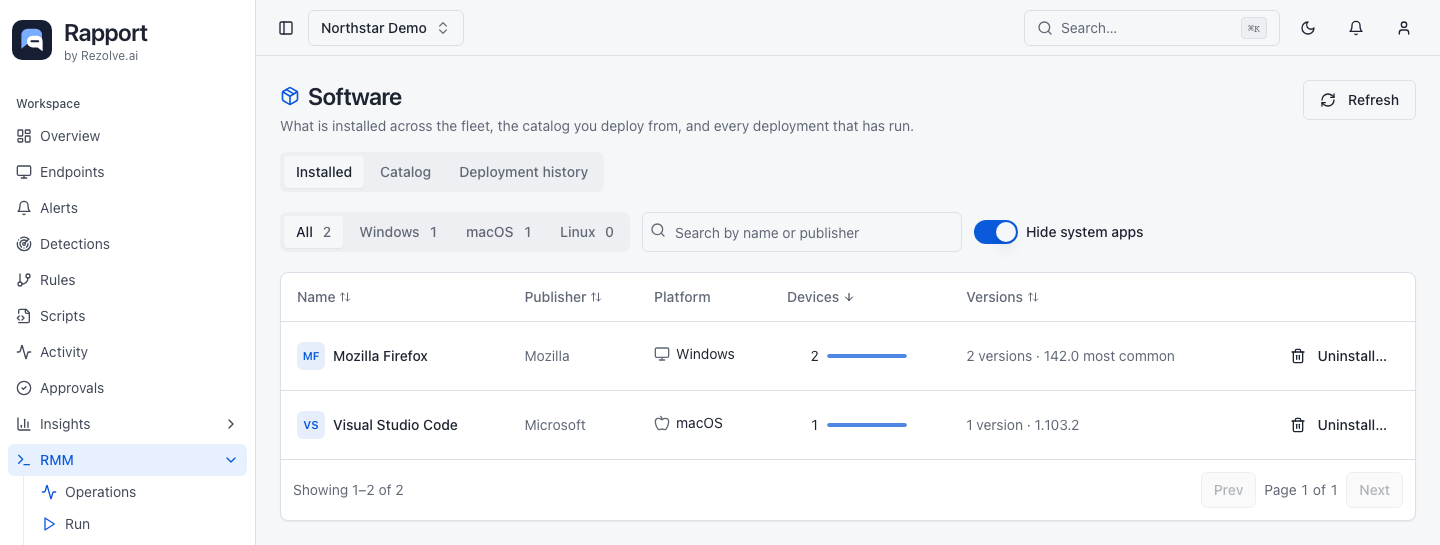Image resolution: width=1440 pixels, height=545 pixels.
Task: Click the Detections radar icon
Action: click(24, 244)
